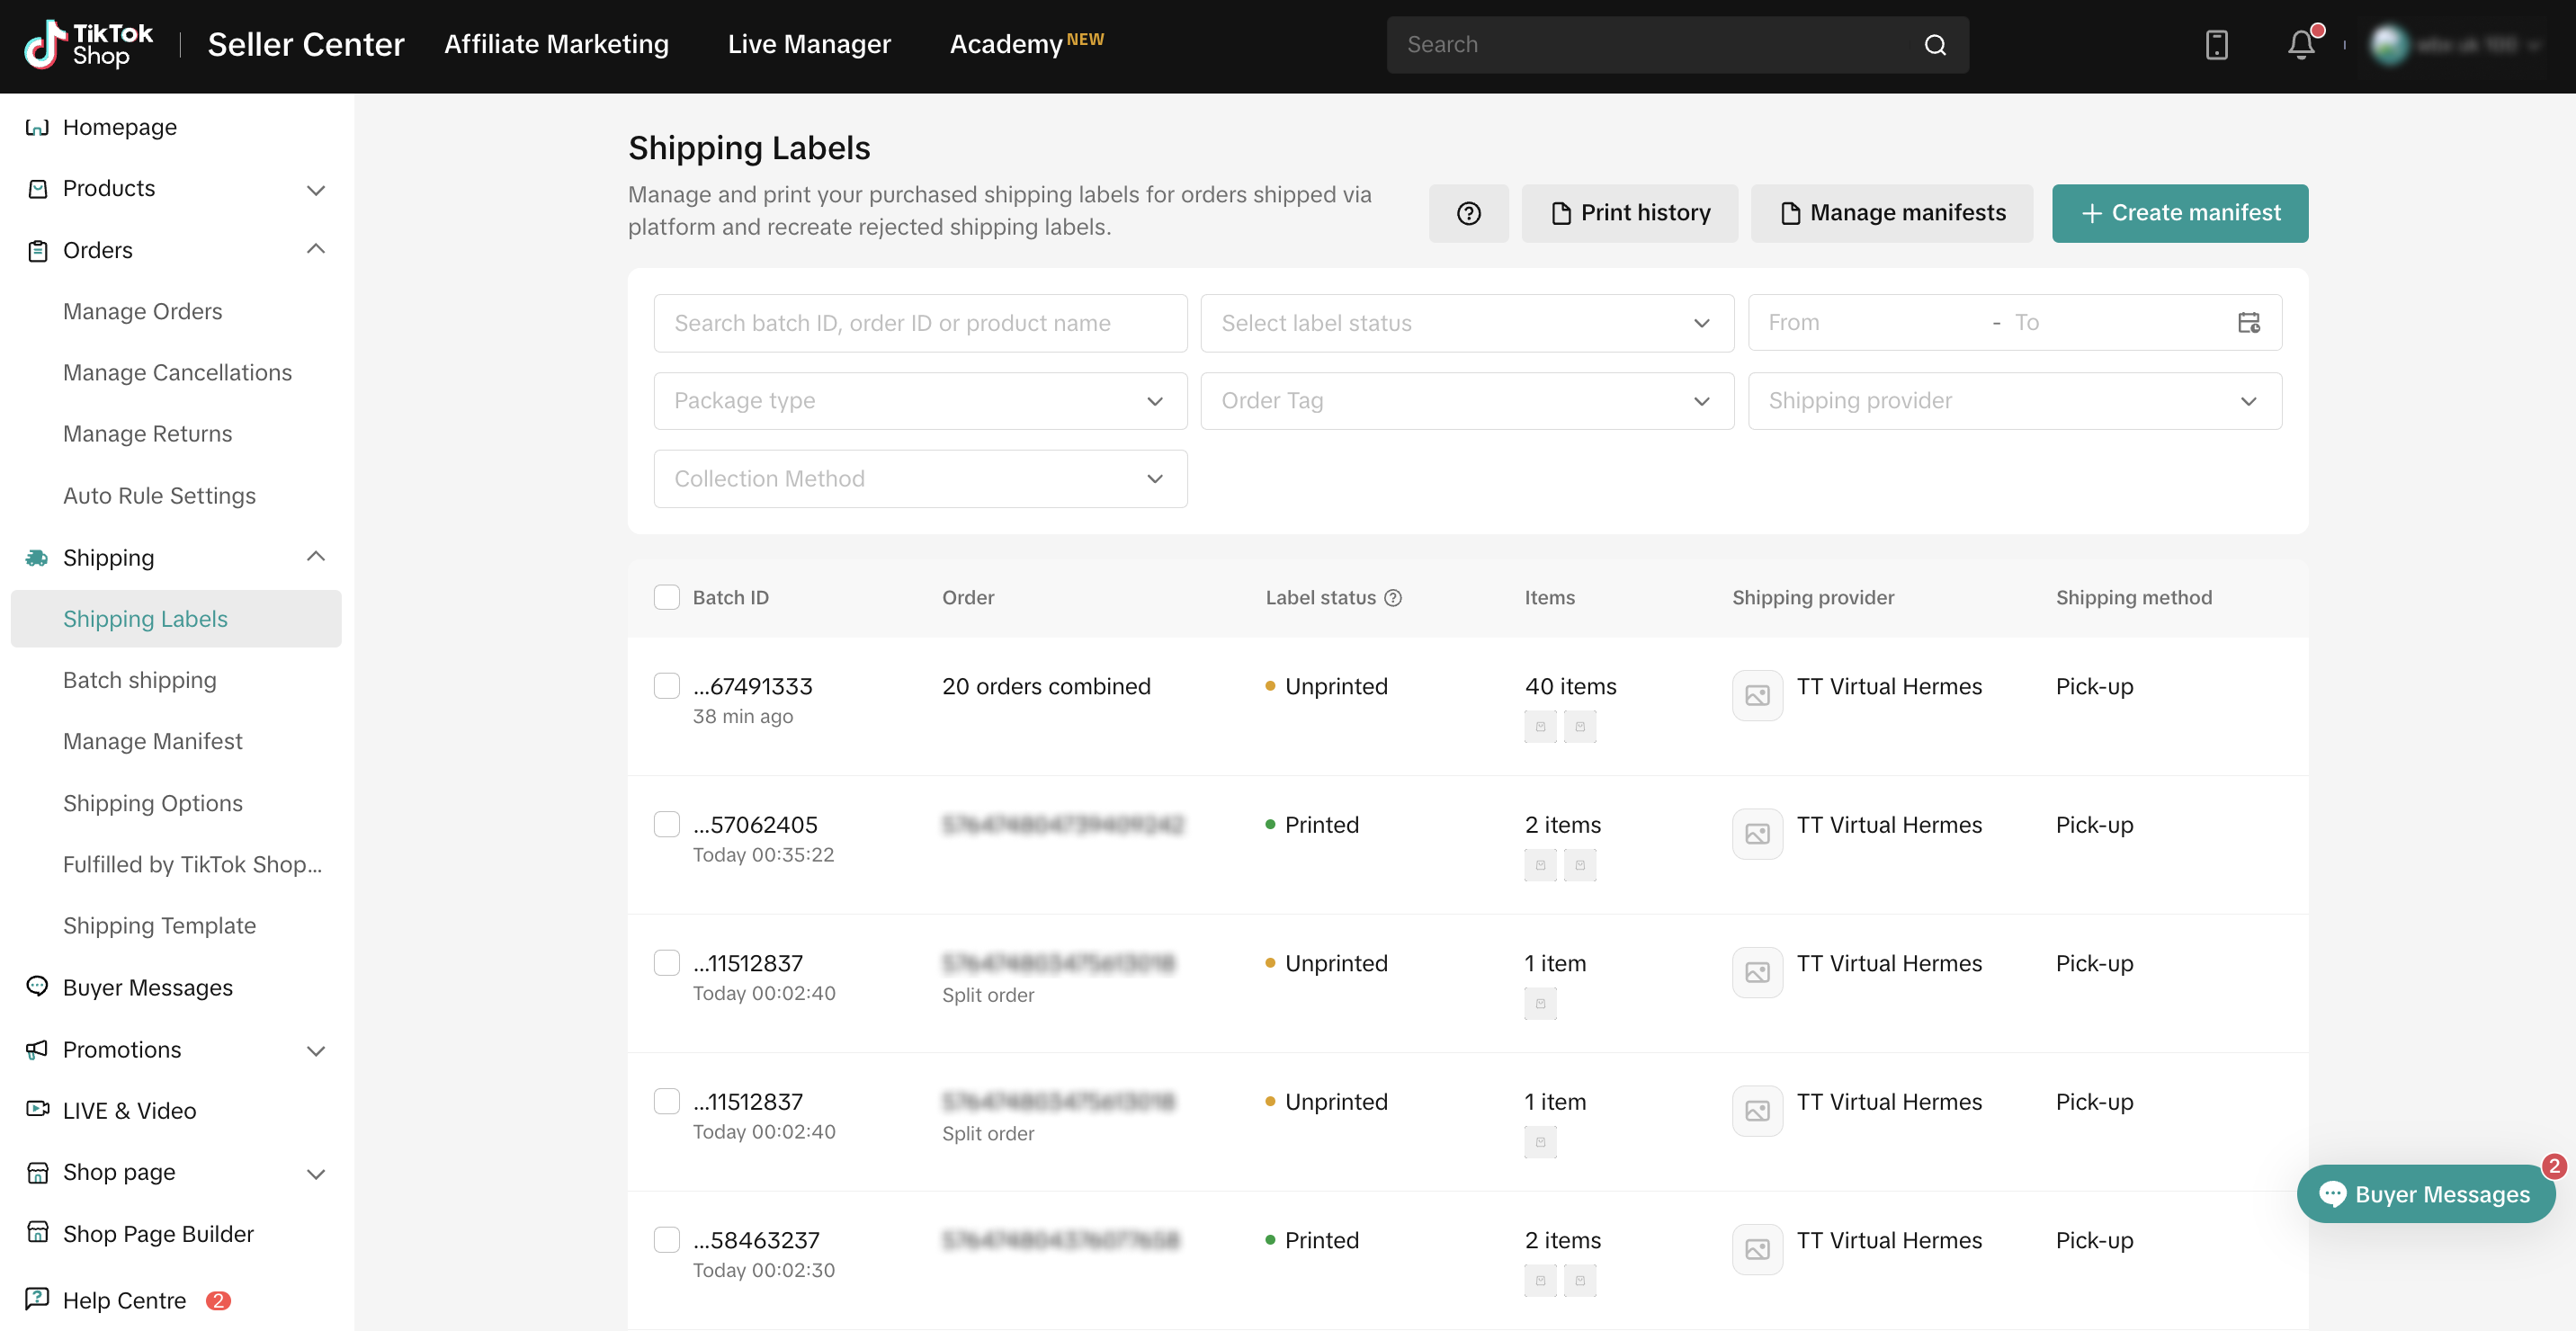This screenshot has width=2576, height=1331.
Task: Open the Buyer Messages chat bubble
Action: (2425, 1194)
